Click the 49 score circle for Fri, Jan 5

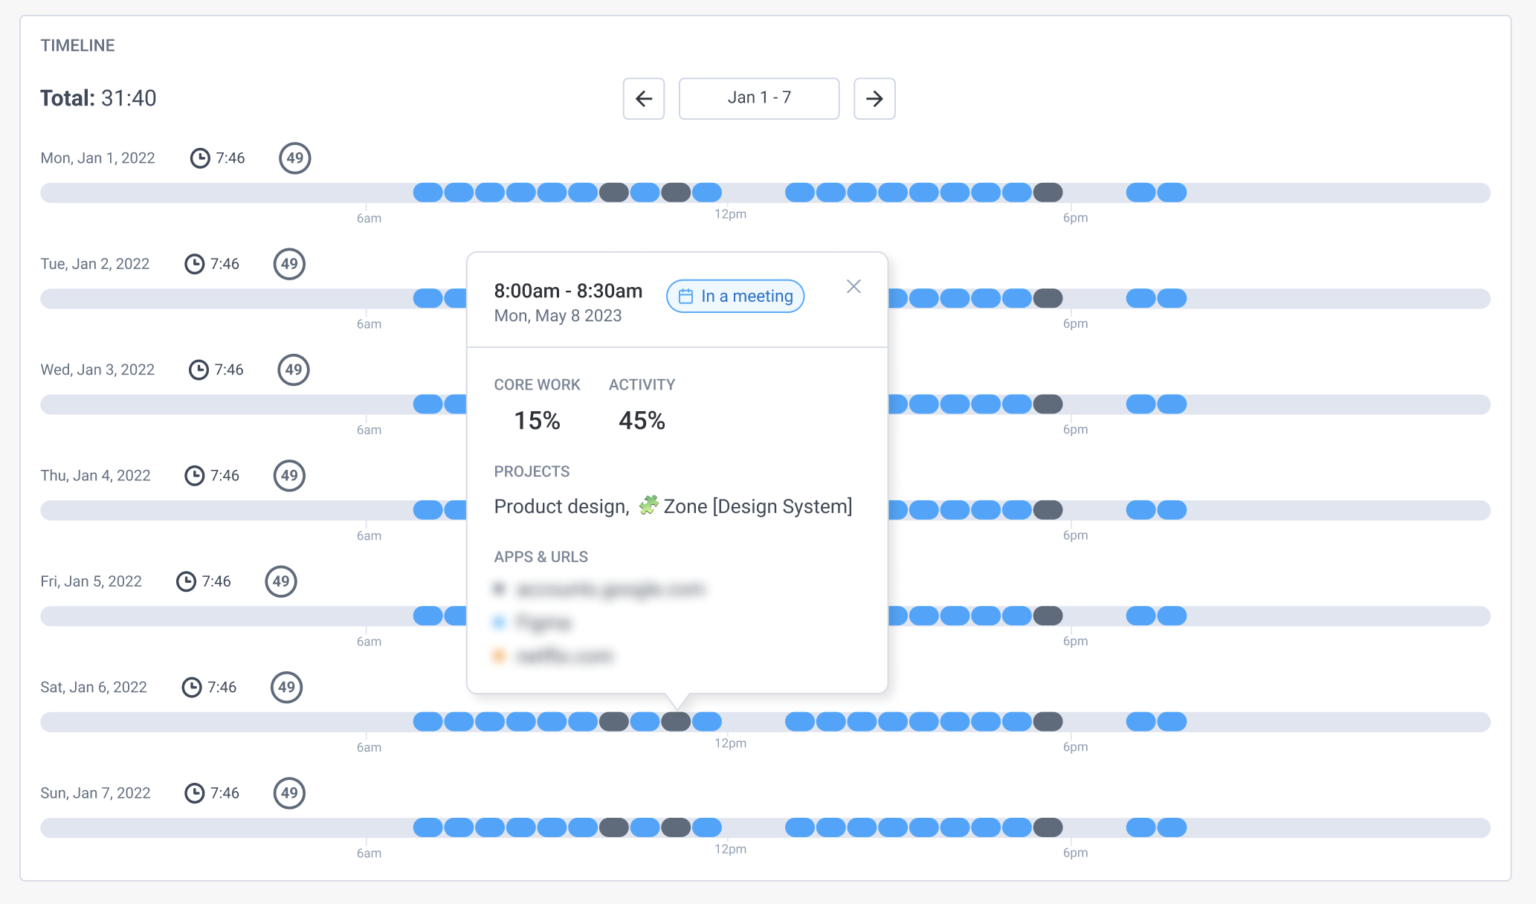click(x=281, y=581)
